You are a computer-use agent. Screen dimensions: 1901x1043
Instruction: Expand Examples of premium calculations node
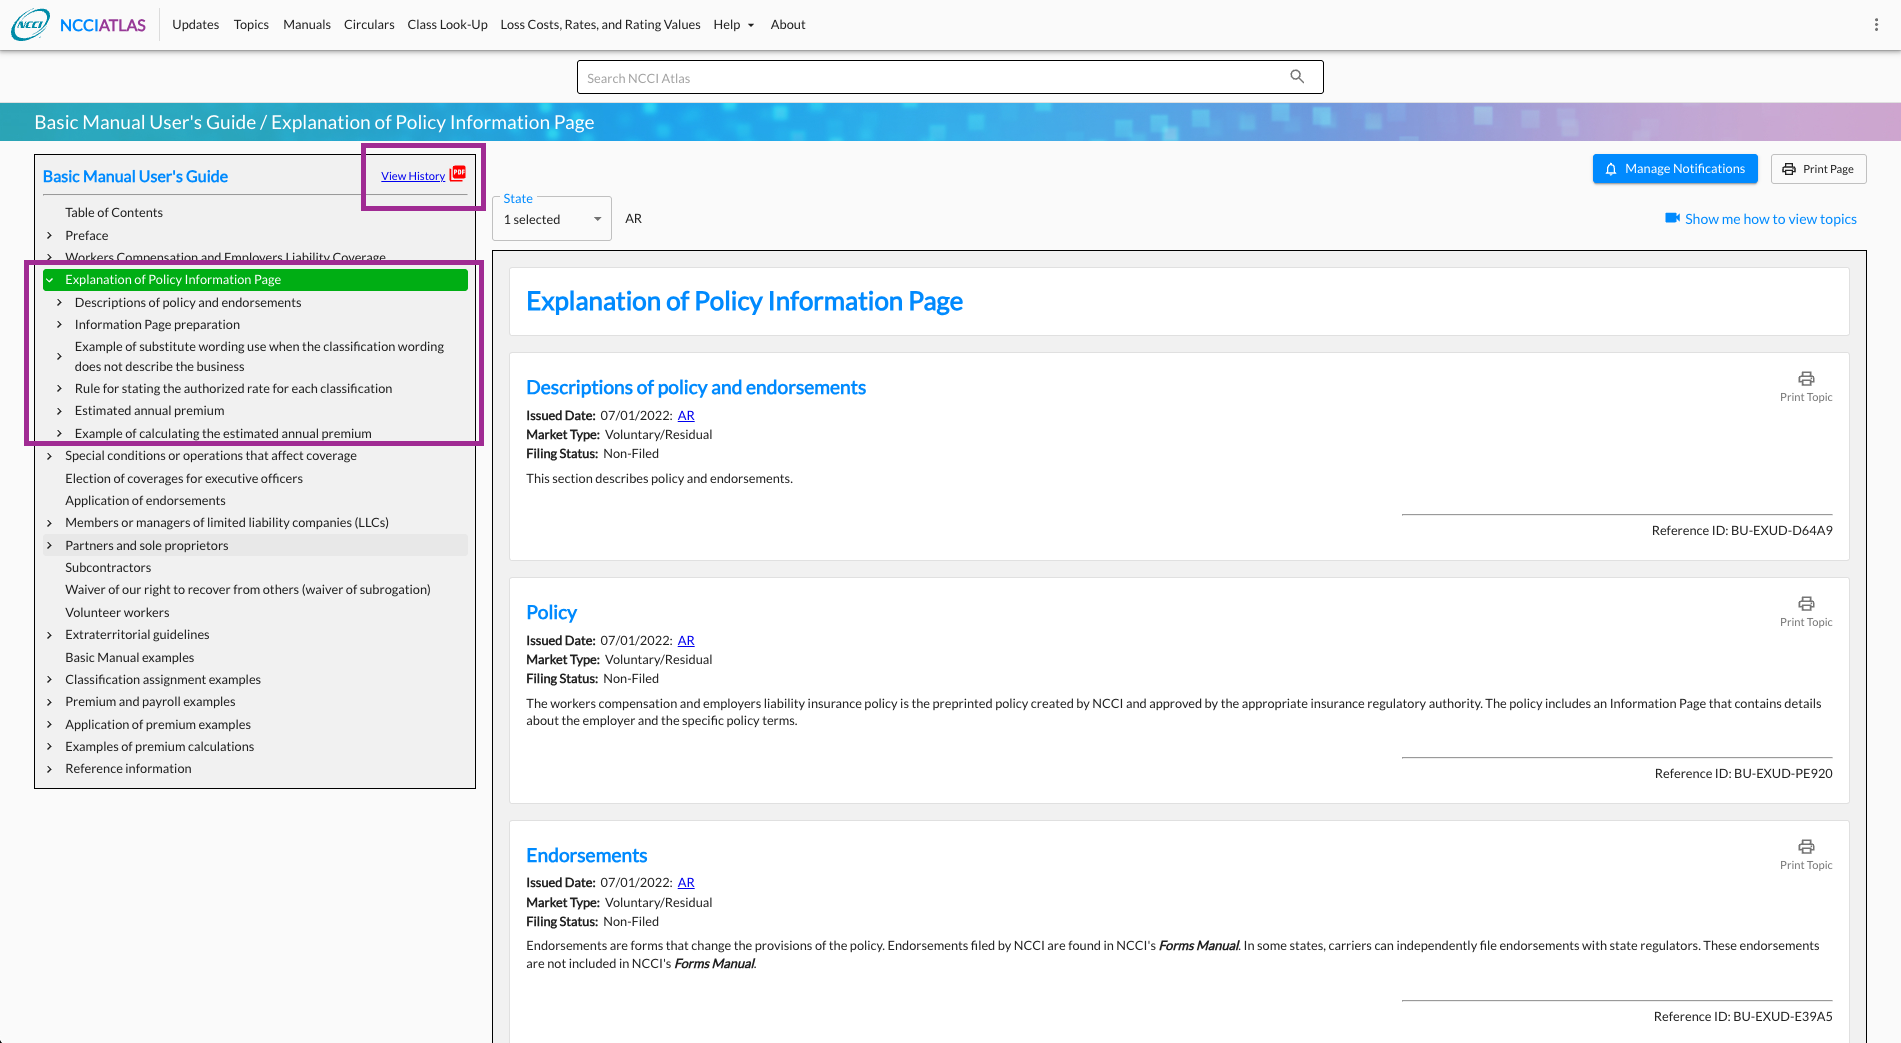[50, 747]
